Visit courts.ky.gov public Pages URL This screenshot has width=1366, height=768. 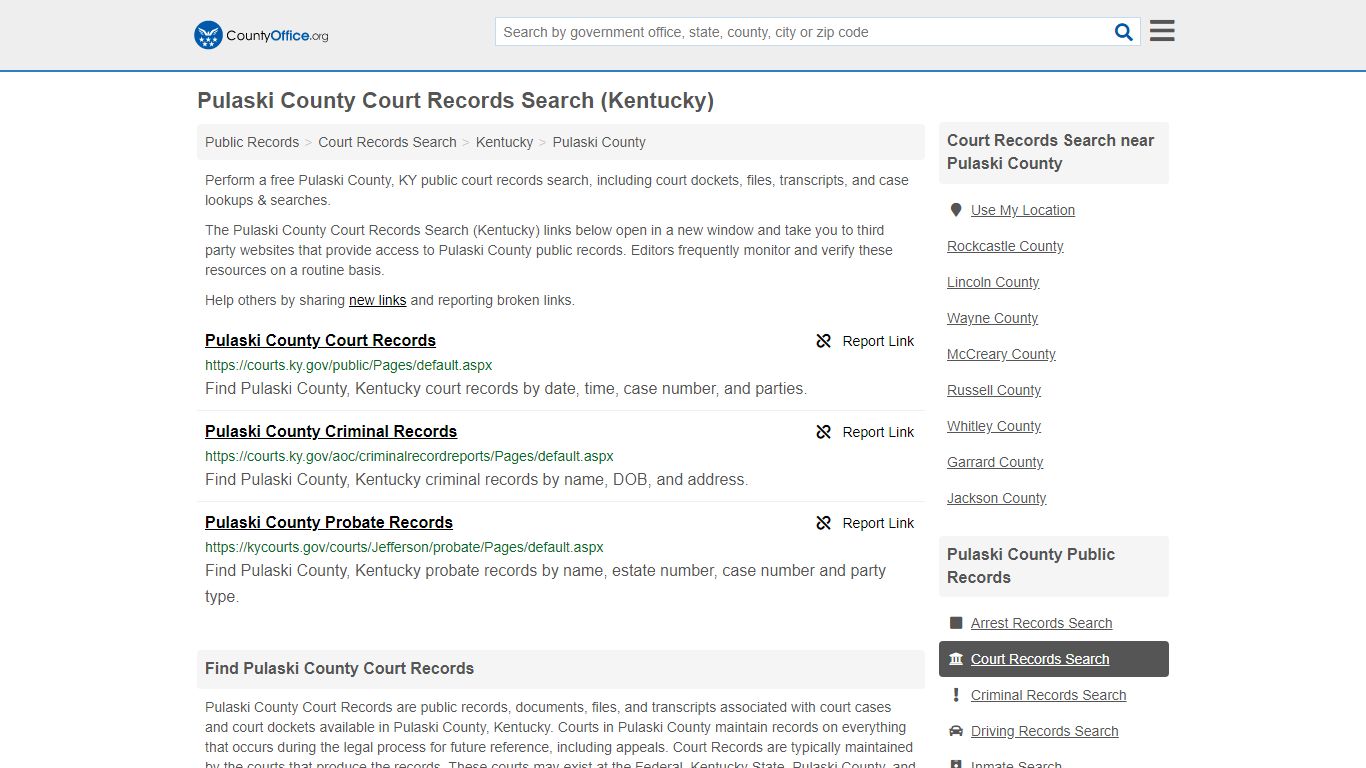click(348, 365)
